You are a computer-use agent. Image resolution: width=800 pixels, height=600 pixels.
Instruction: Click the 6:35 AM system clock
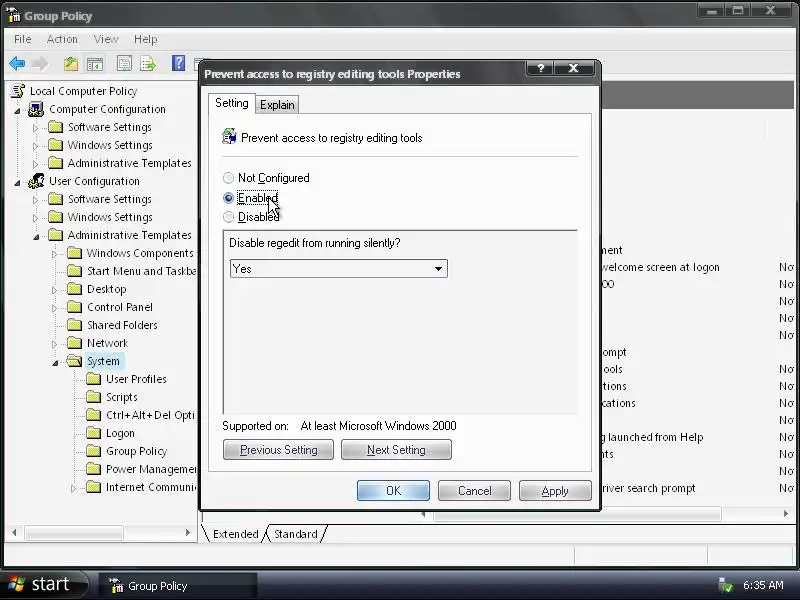coord(763,585)
